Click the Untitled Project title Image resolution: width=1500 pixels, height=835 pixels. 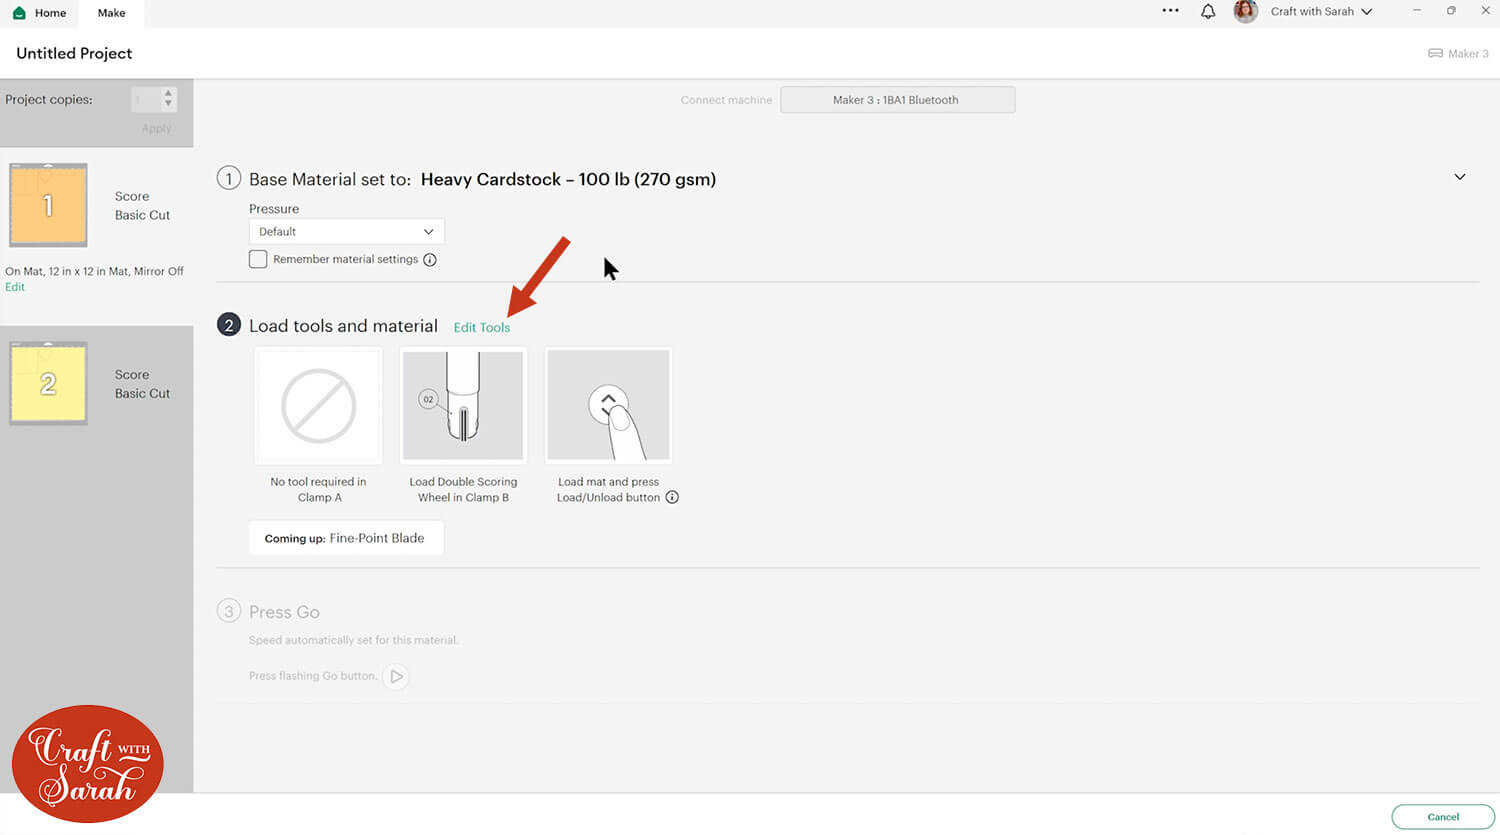pyautogui.click(x=74, y=53)
